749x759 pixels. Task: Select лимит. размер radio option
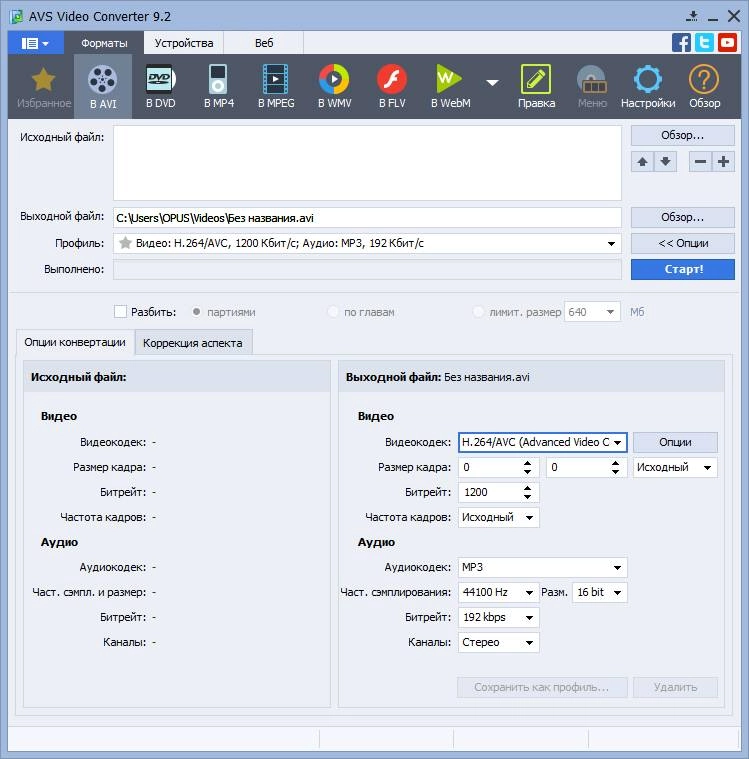pyautogui.click(x=478, y=312)
